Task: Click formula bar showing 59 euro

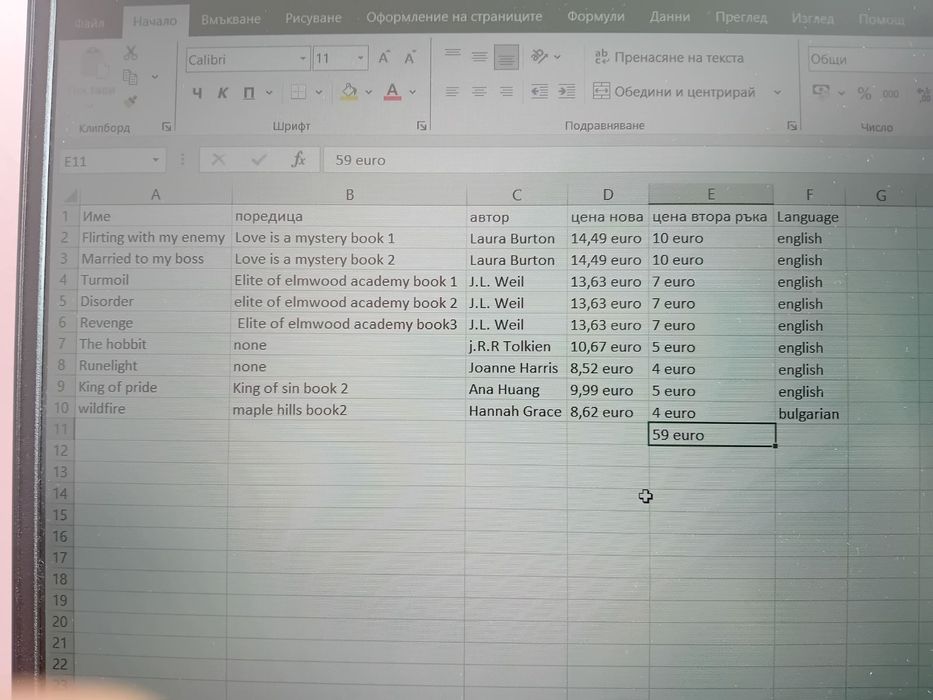Action: click(x=628, y=160)
